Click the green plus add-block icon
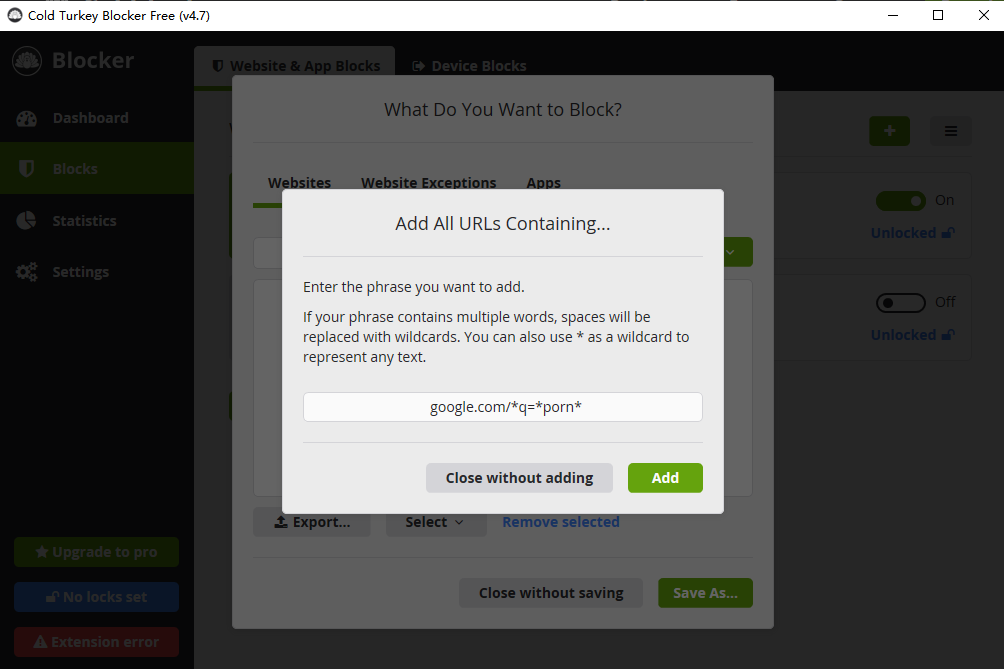This screenshot has height=669, width=1004. tap(889, 131)
